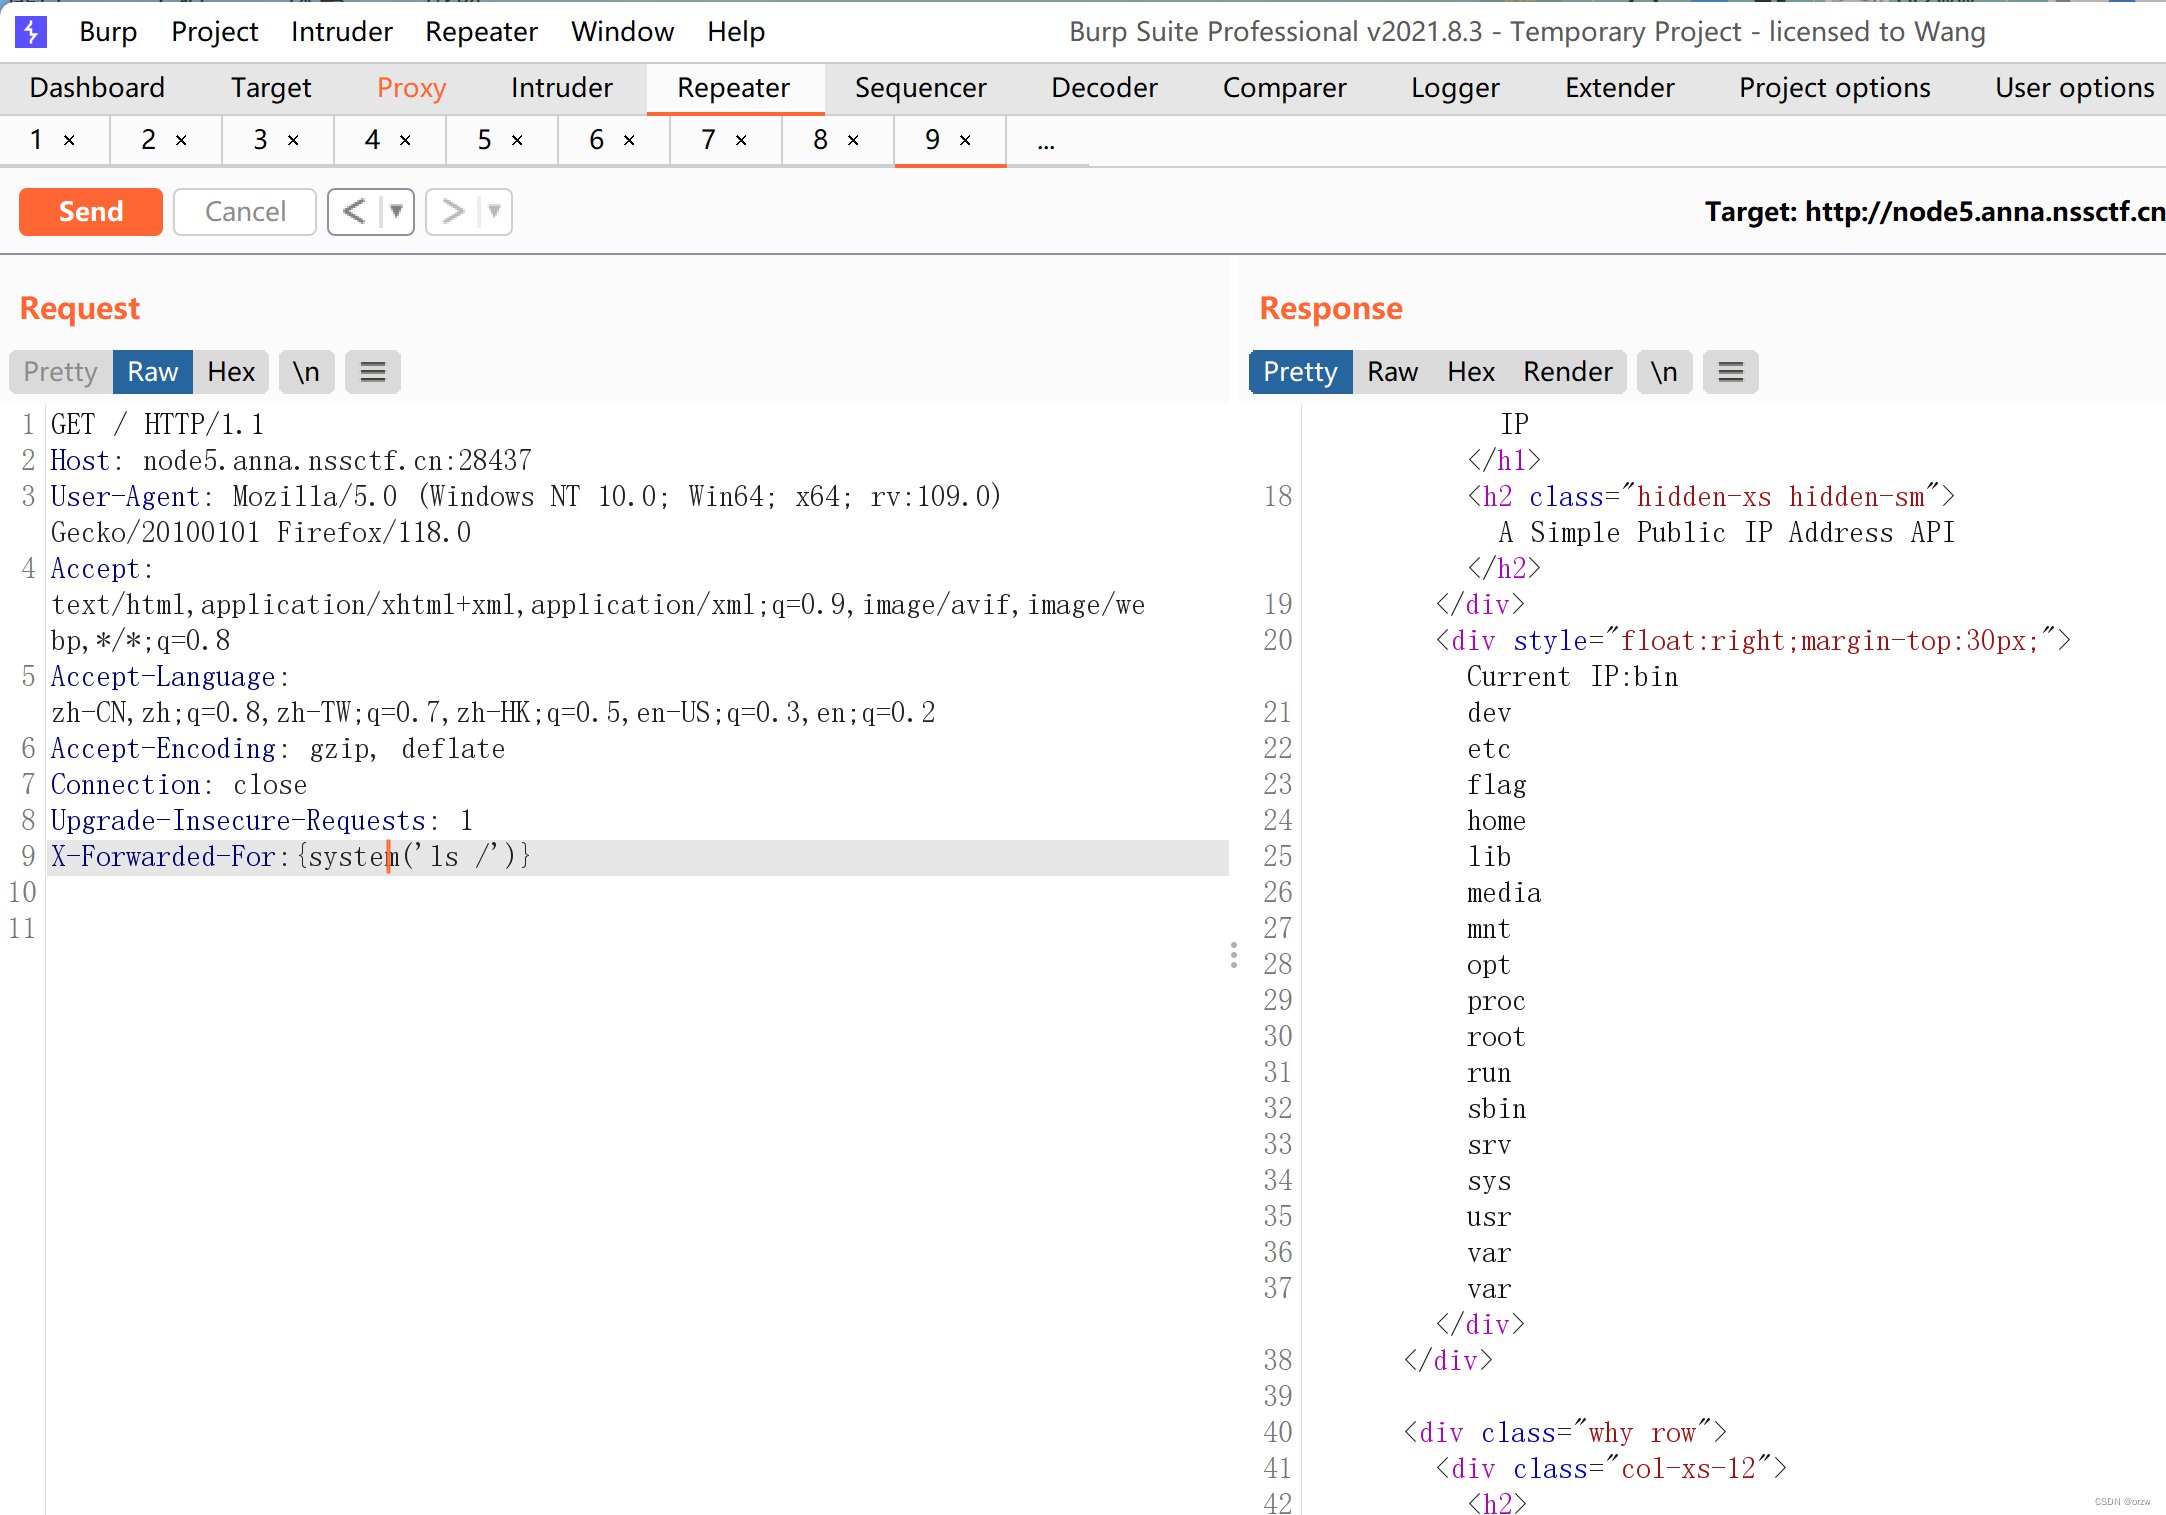Switch request view to Hex
2166x1515 pixels.
point(231,372)
